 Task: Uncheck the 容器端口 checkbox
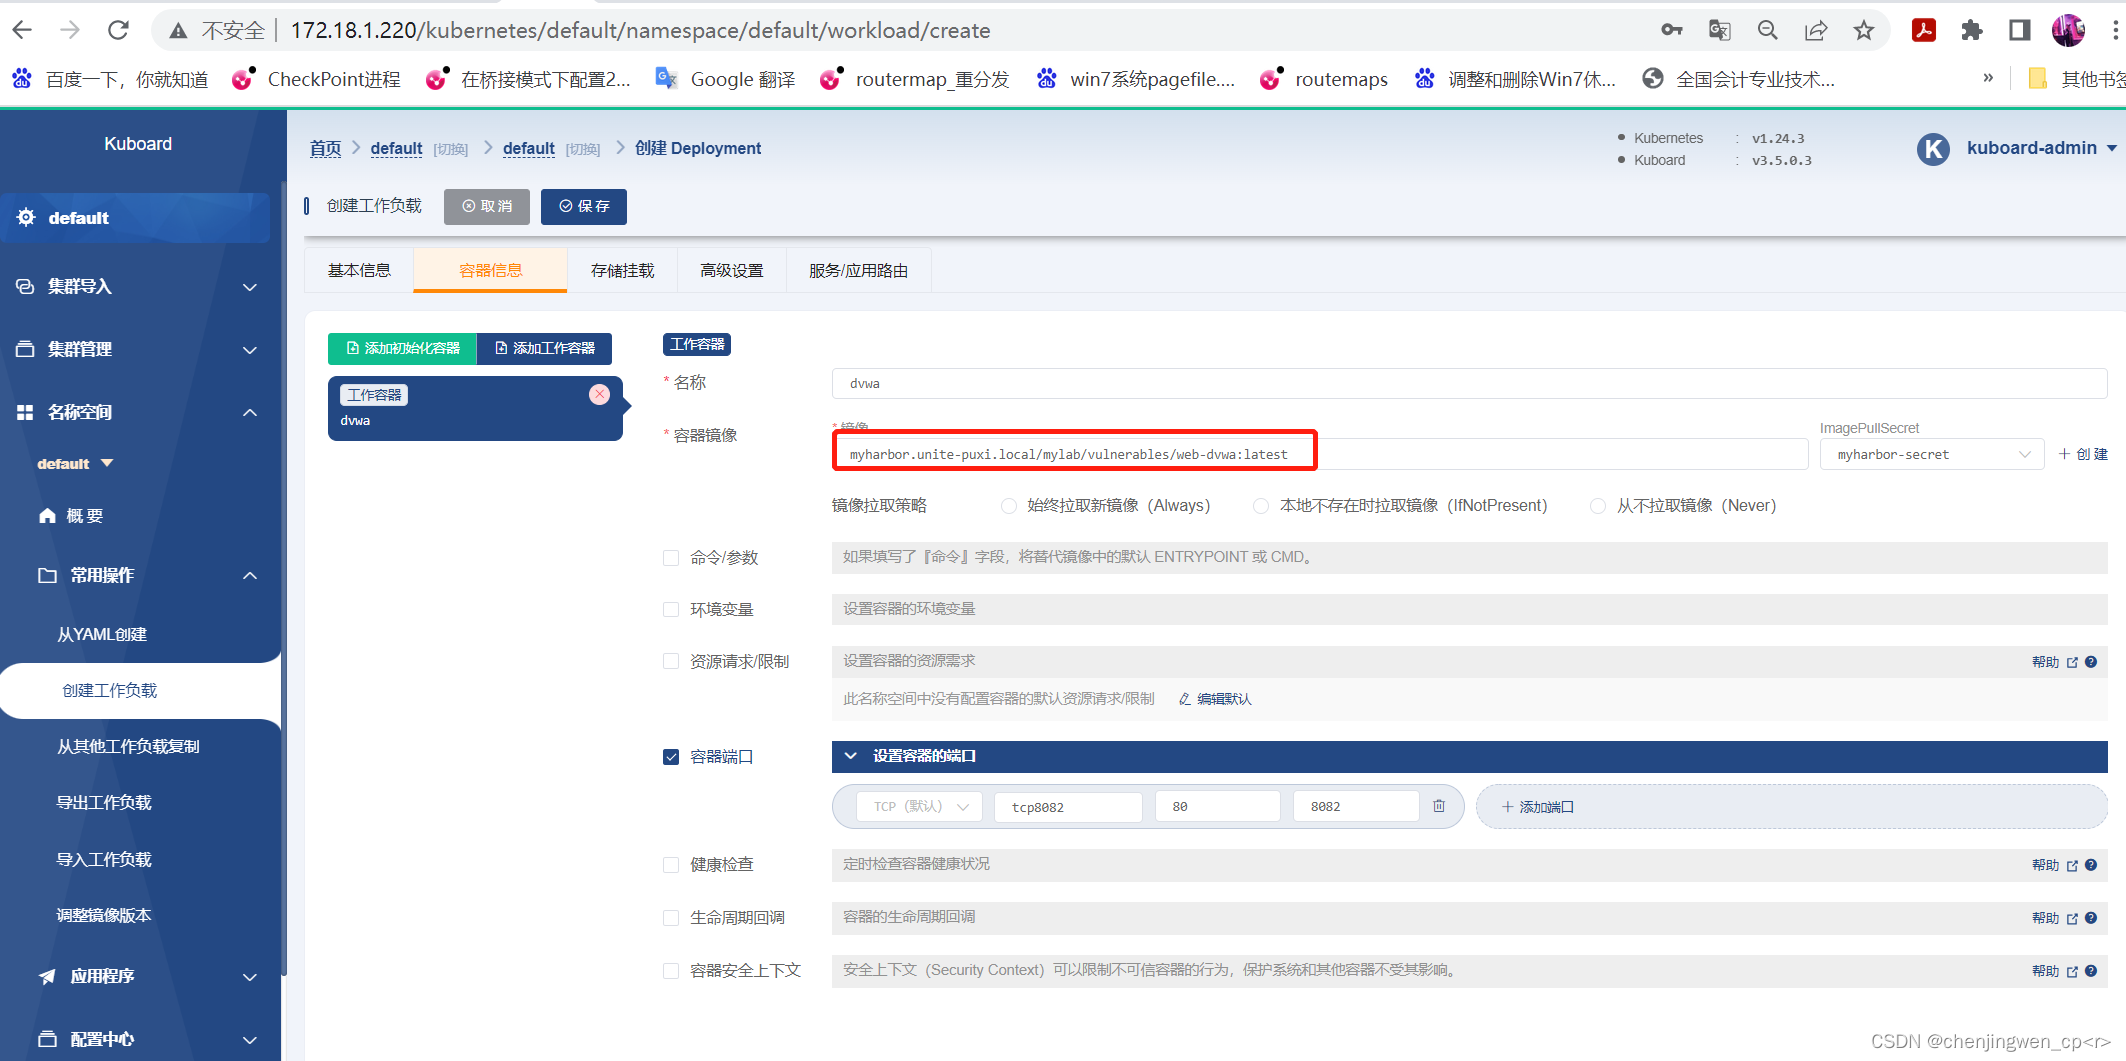671,757
